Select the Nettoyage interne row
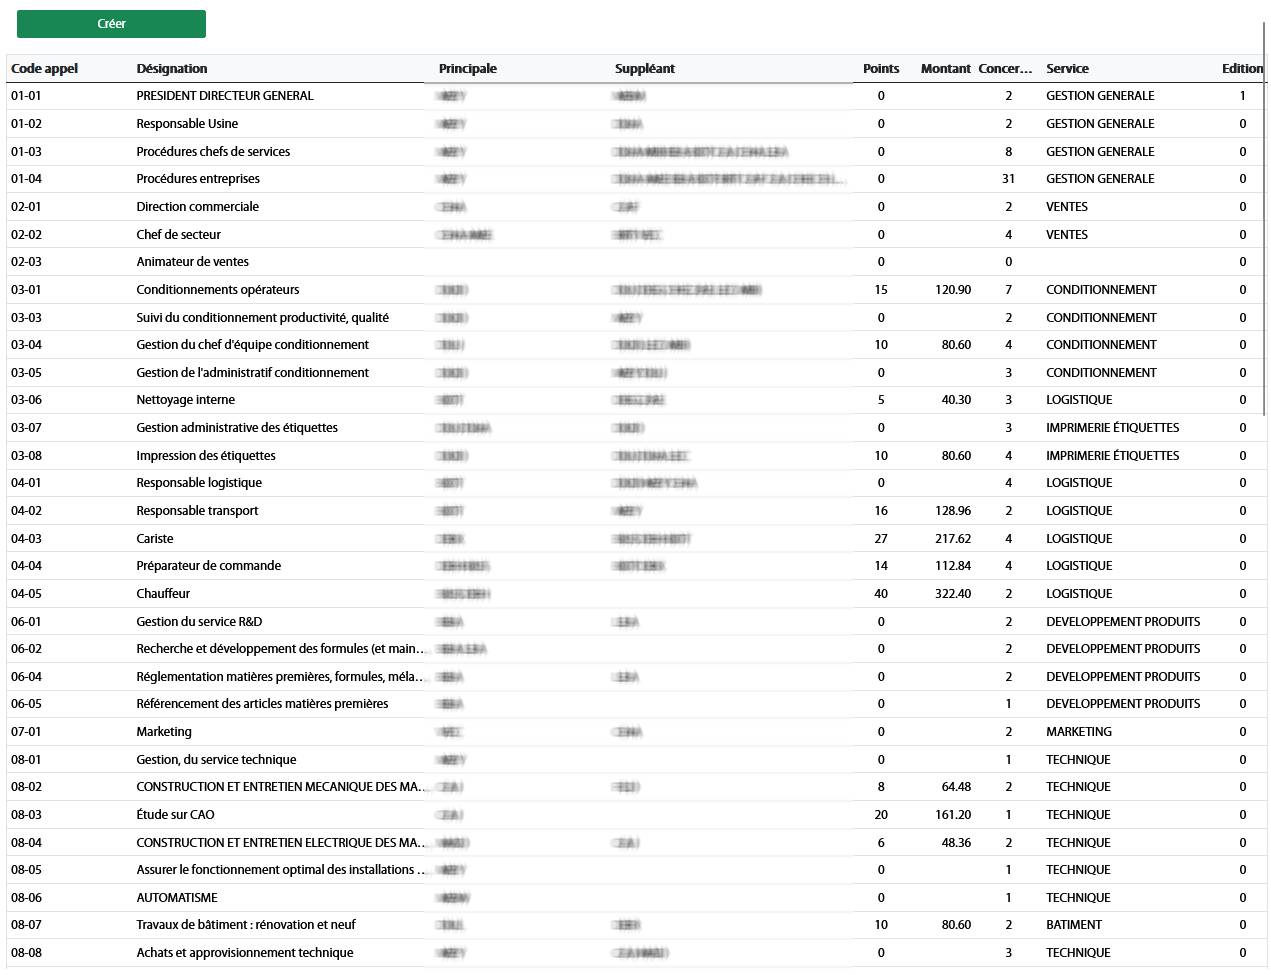This screenshot has height=975, width=1271. [636, 400]
